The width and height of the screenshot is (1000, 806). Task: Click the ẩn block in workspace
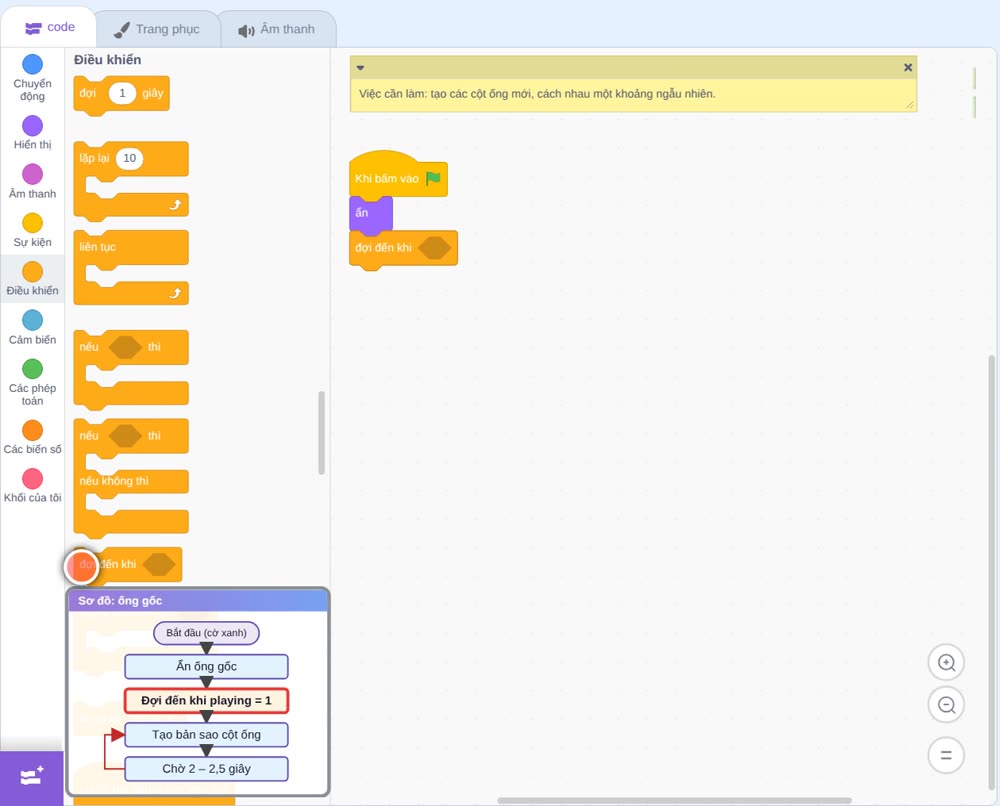point(371,214)
